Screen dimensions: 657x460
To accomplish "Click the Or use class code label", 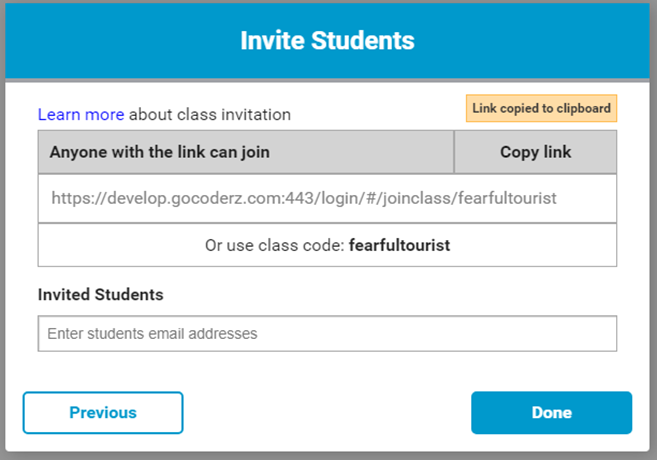I will pos(275,245).
